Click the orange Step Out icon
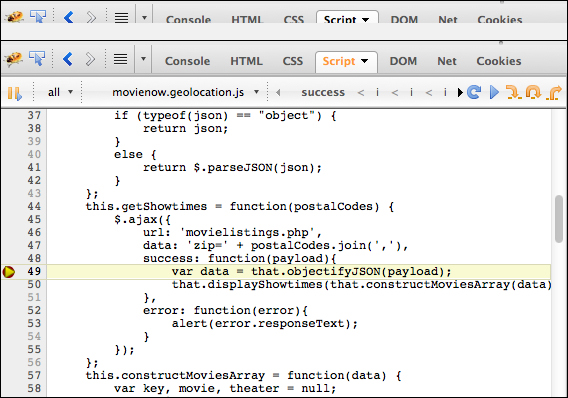 pyautogui.click(x=554, y=92)
